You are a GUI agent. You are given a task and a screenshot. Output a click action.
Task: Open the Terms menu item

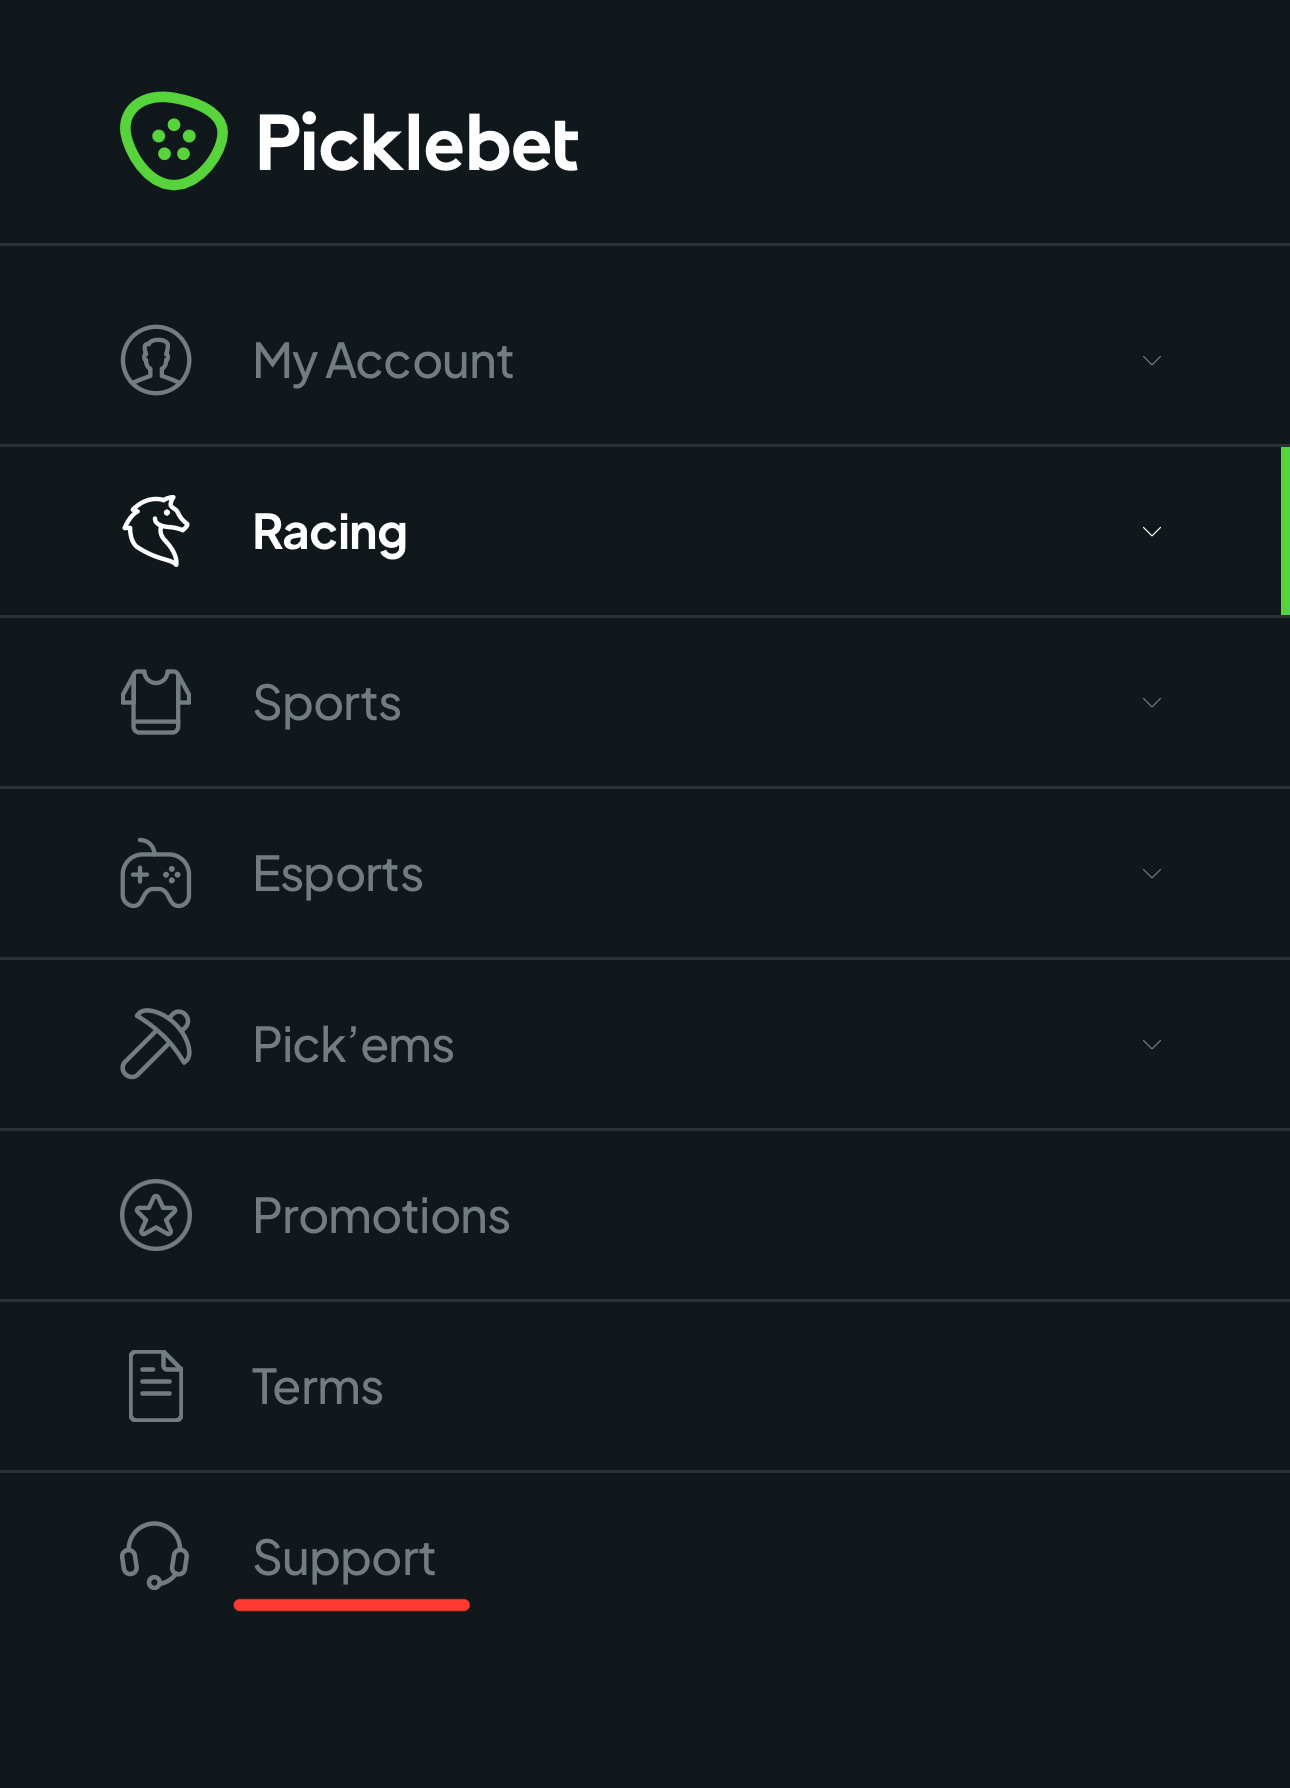[645, 1386]
